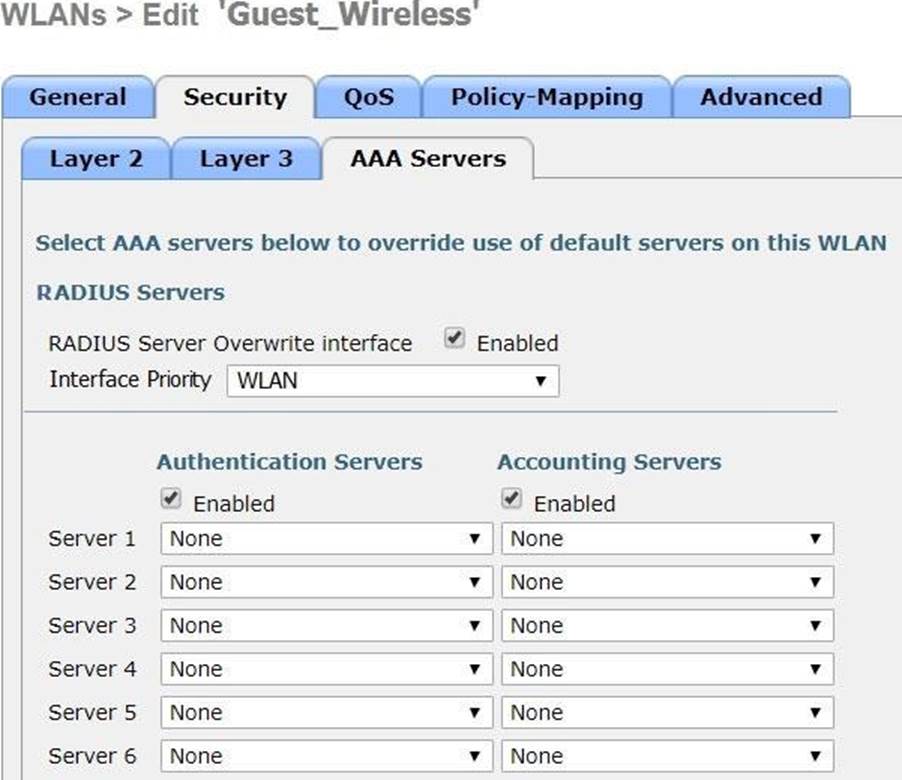Open Server 1 authentication server dropdown
The image size is (902, 780).
(326, 539)
